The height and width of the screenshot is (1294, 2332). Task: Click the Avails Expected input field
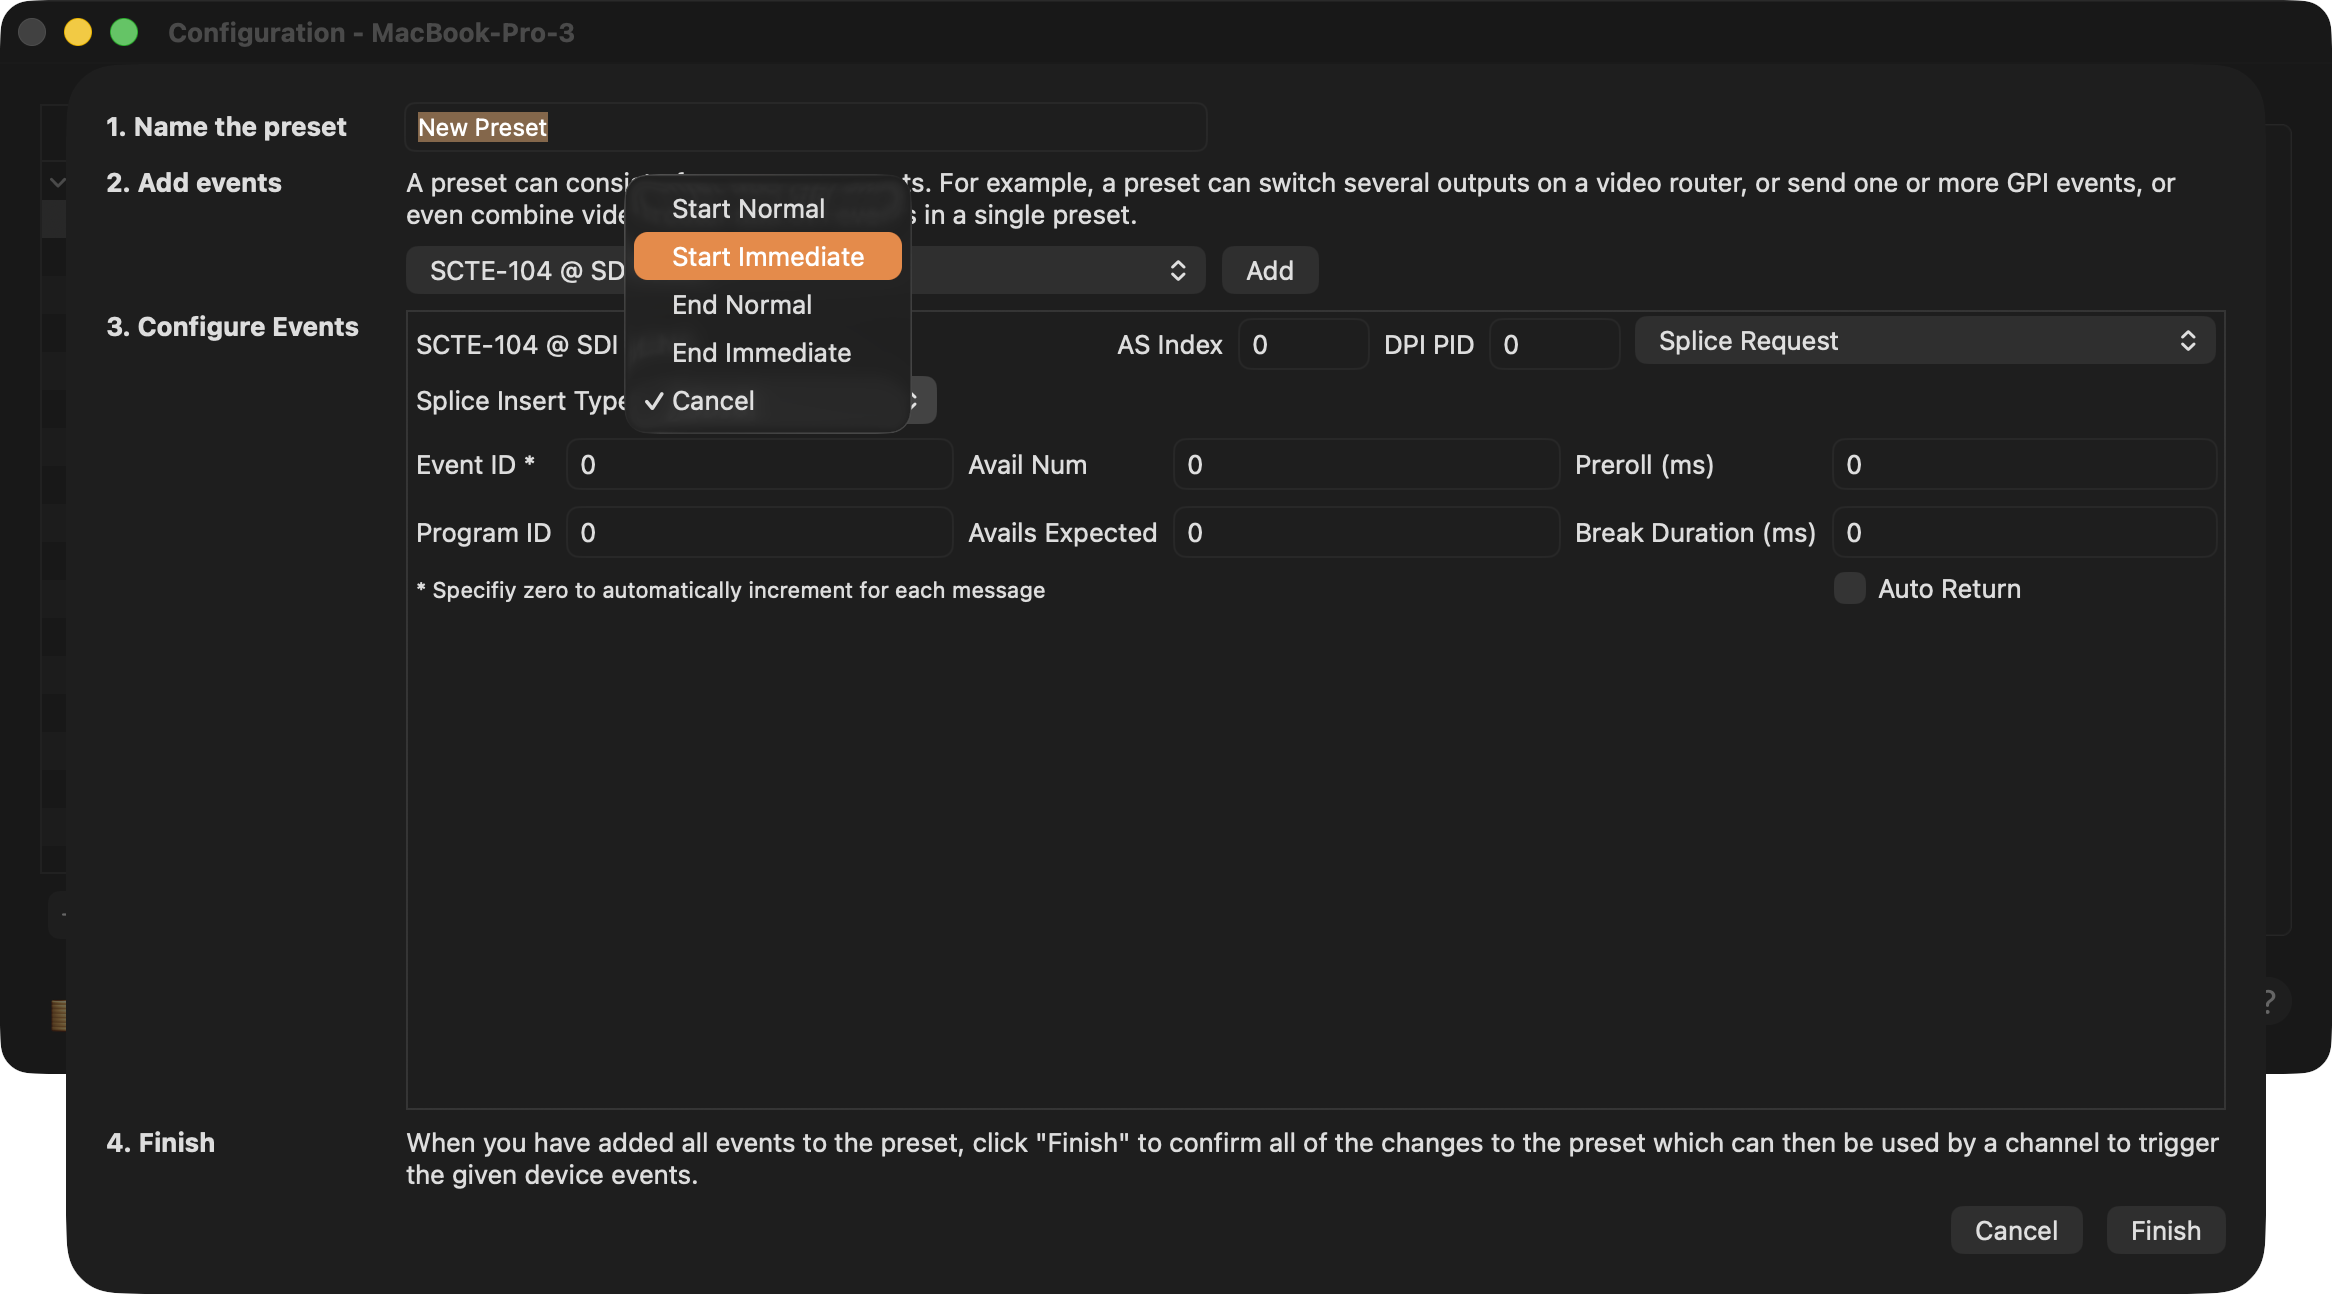(1366, 533)
